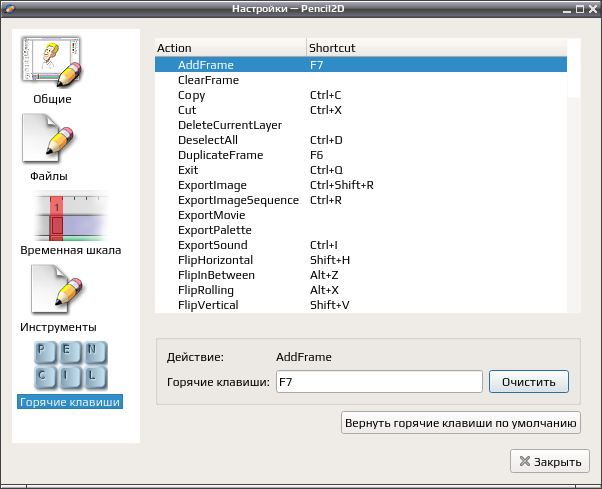Focus the Горячие клавиши input field
The width and height of the screenshot is (602, 489).
click(x=379, y=382)
